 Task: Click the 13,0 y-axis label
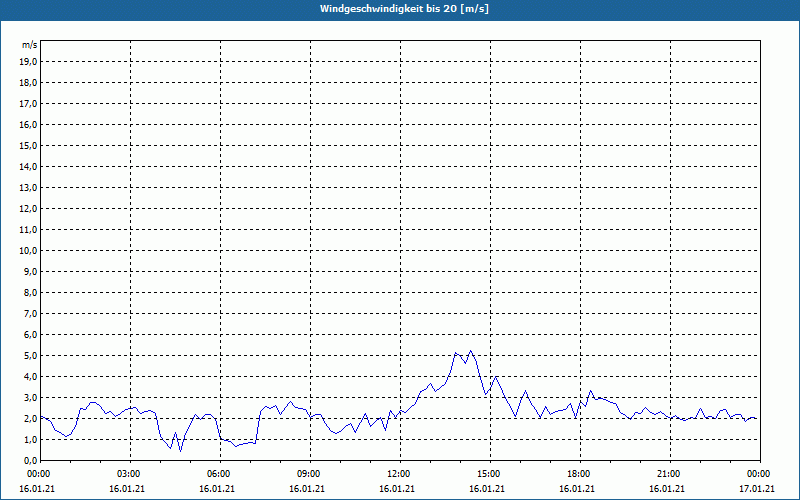[28, 187]
